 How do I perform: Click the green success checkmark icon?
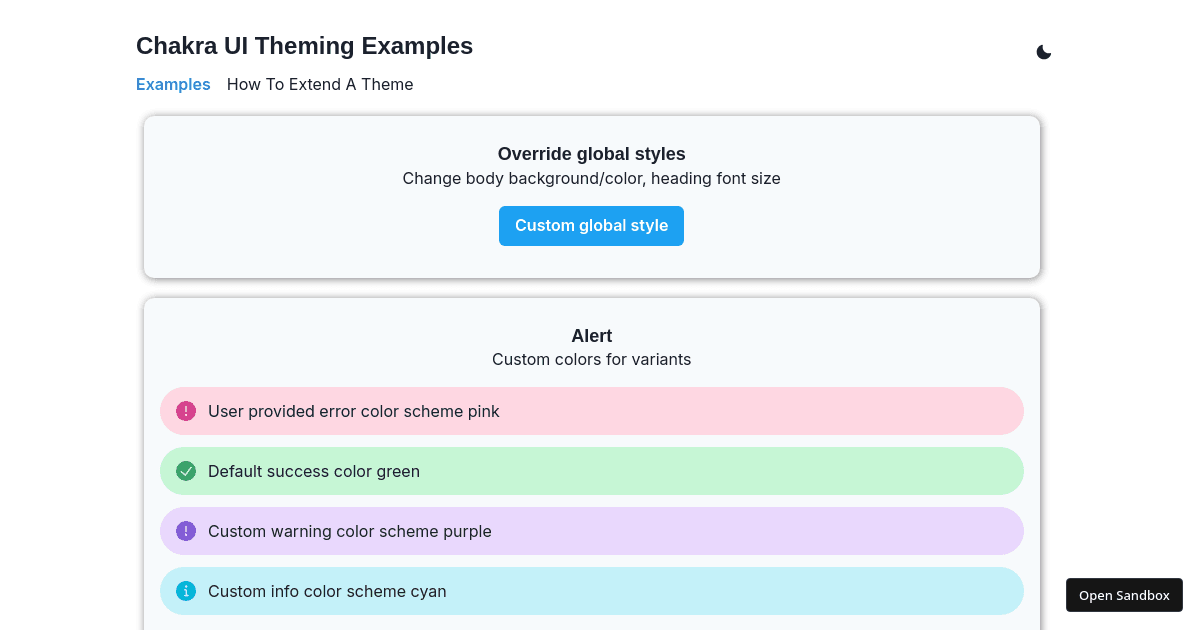(x=186, y=471)
